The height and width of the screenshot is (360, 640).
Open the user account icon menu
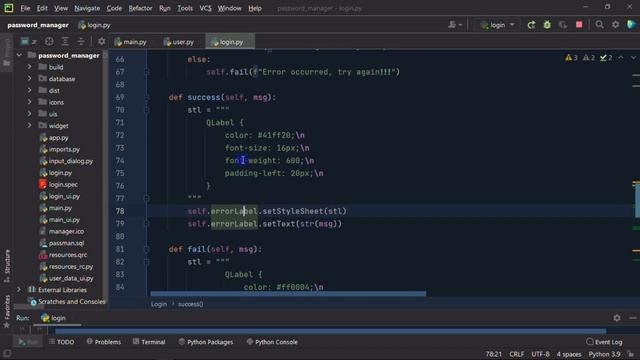pos(454,25)
